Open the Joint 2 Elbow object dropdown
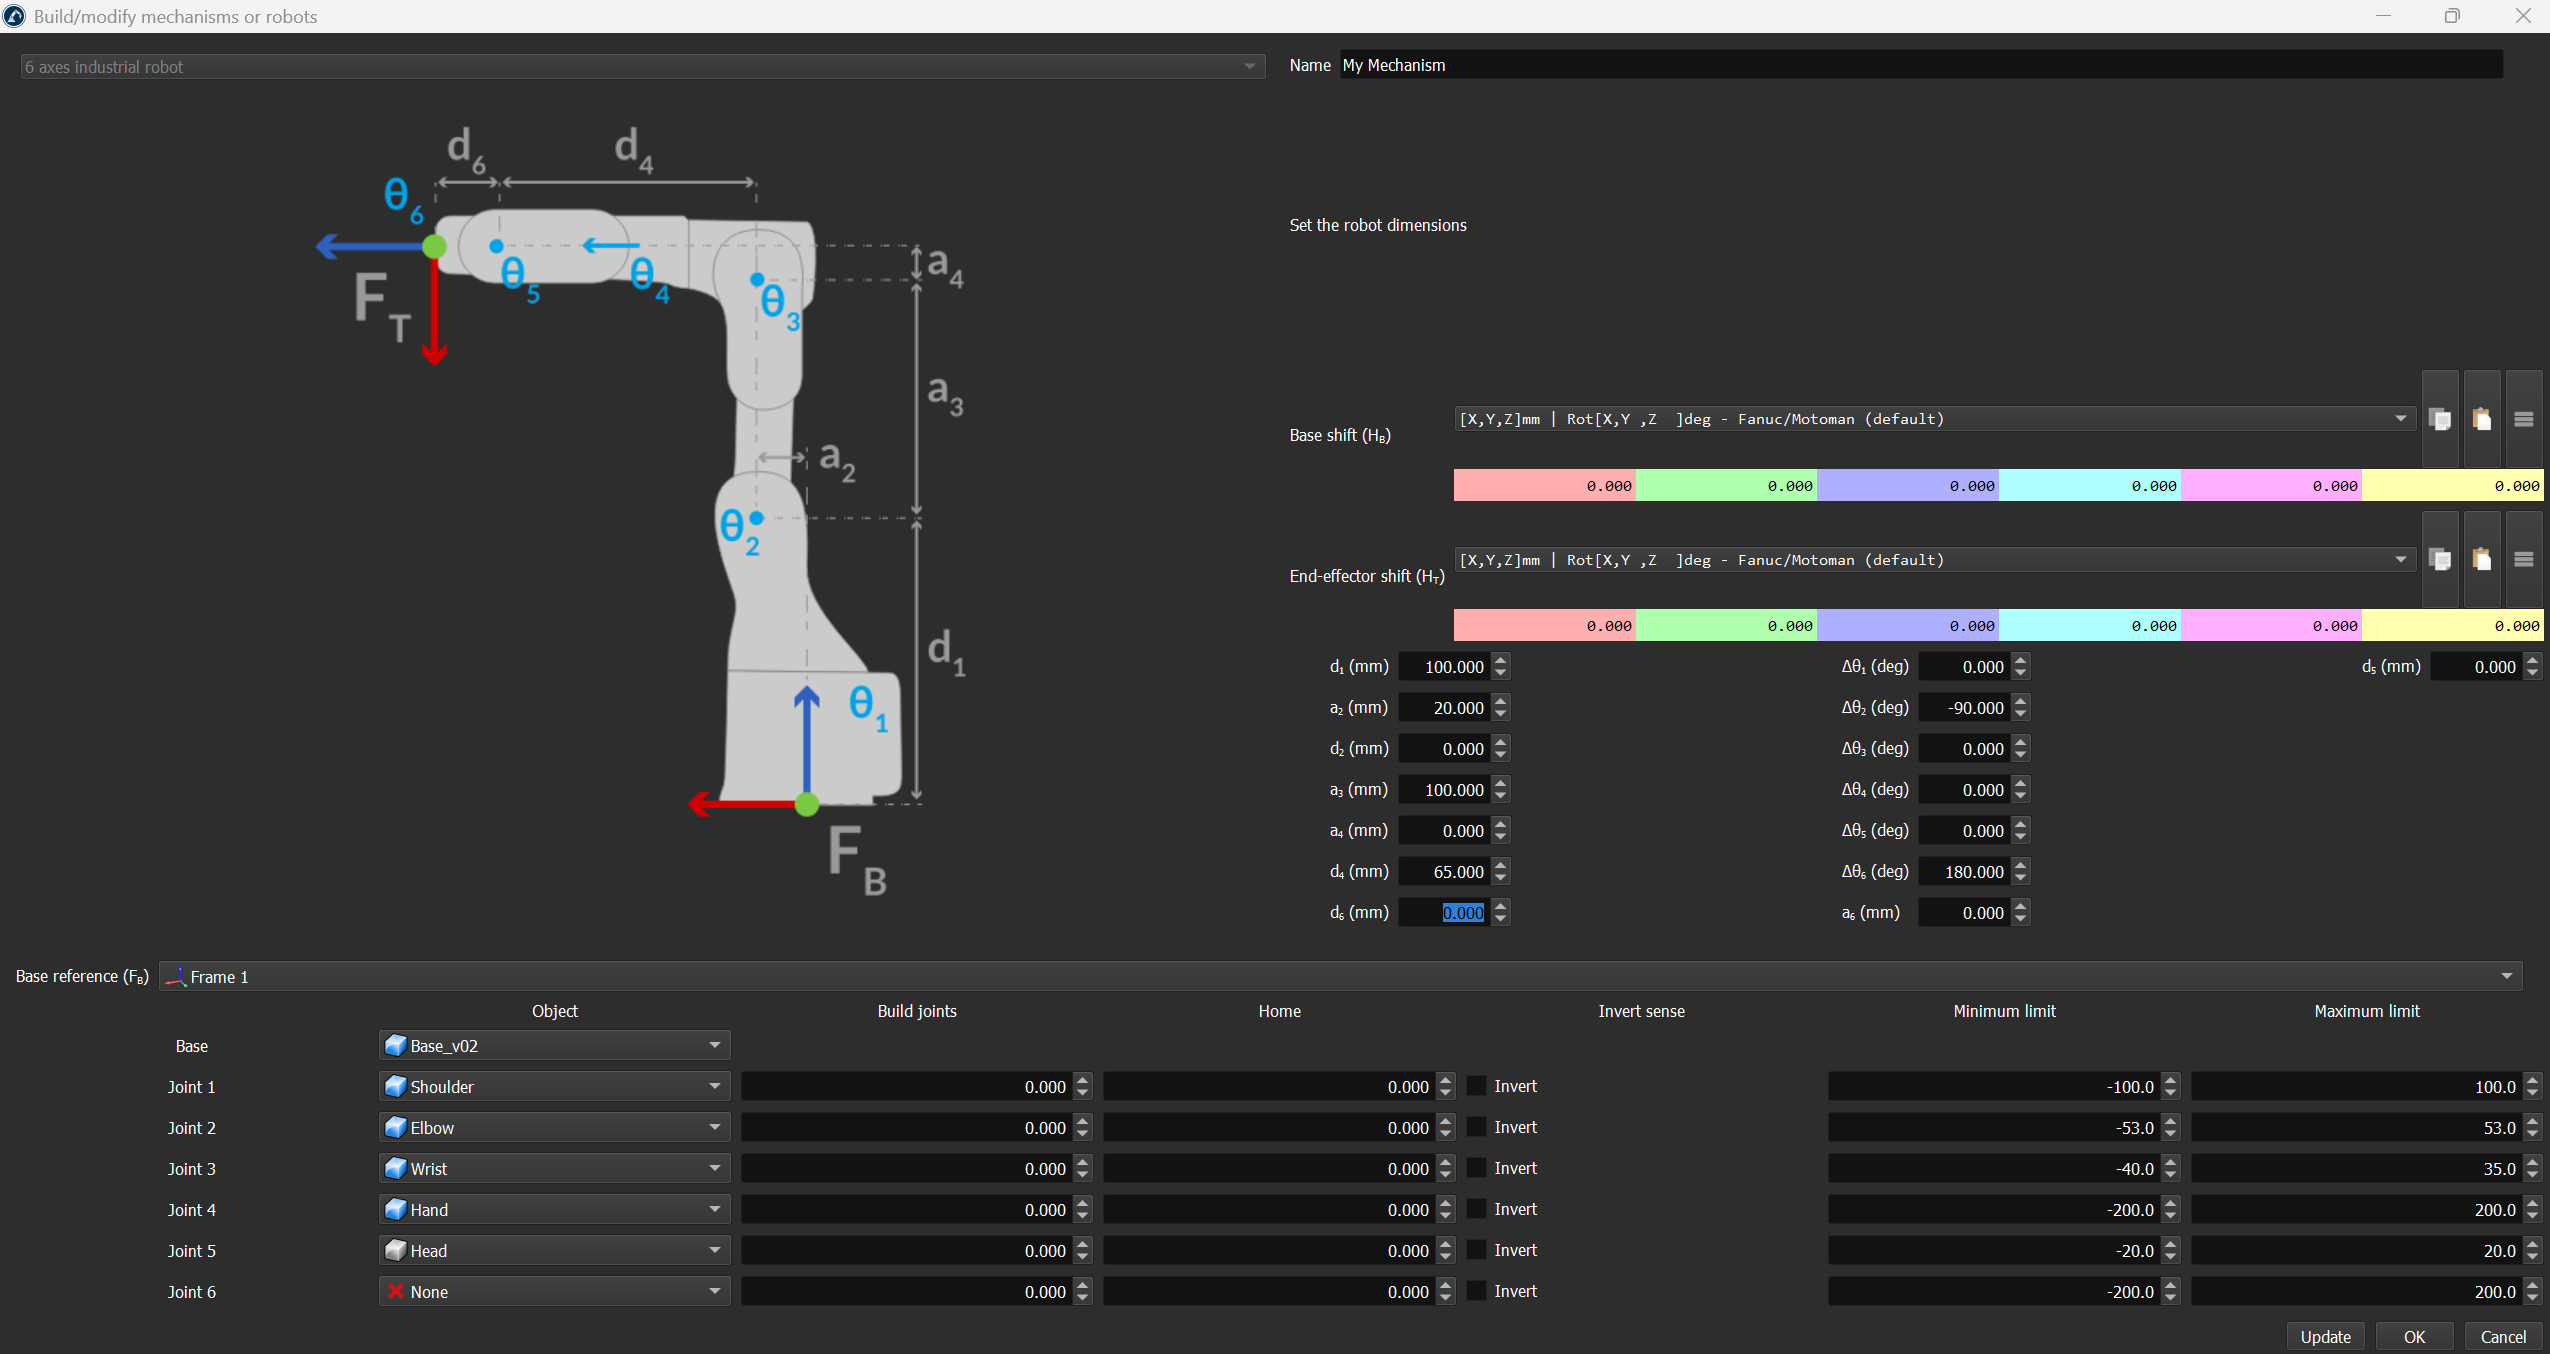Image resolution: width=2550 pixels, height=1354 pixels. (x=714, y=1127)
